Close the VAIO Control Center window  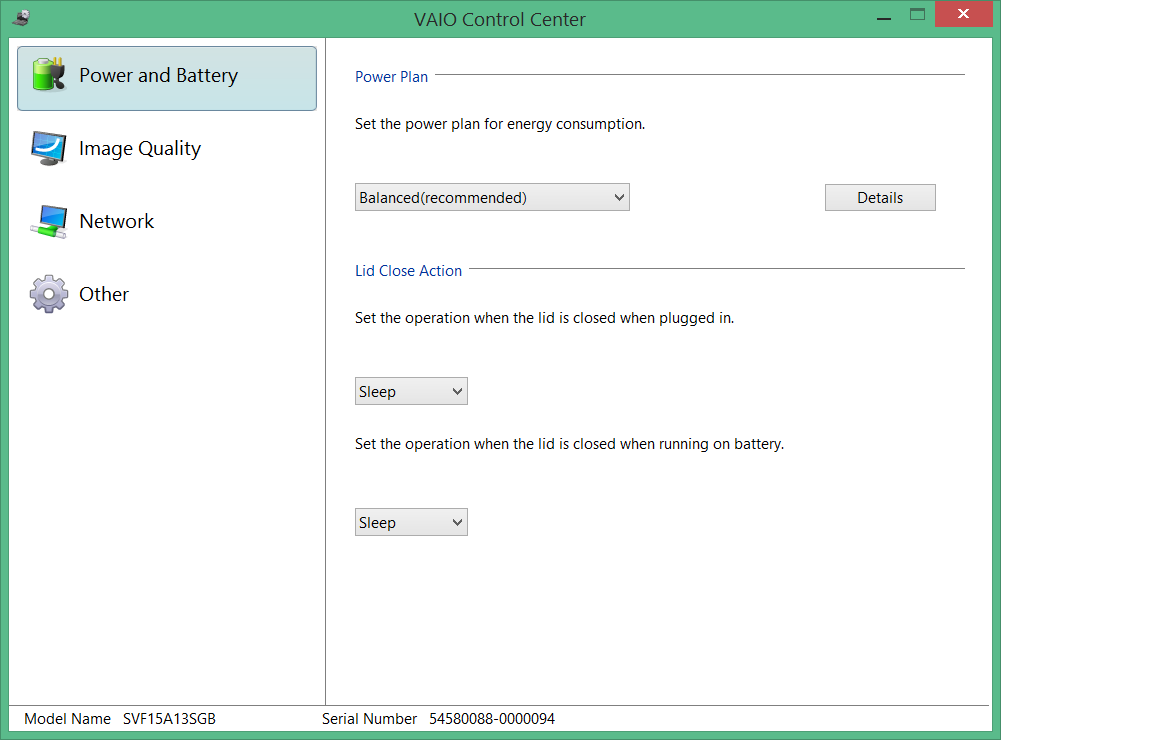[963, 14]
